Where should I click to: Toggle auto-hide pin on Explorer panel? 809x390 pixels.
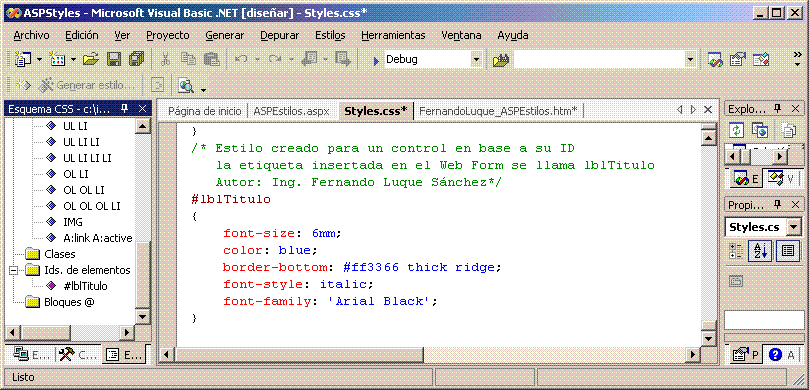point(778,108)
